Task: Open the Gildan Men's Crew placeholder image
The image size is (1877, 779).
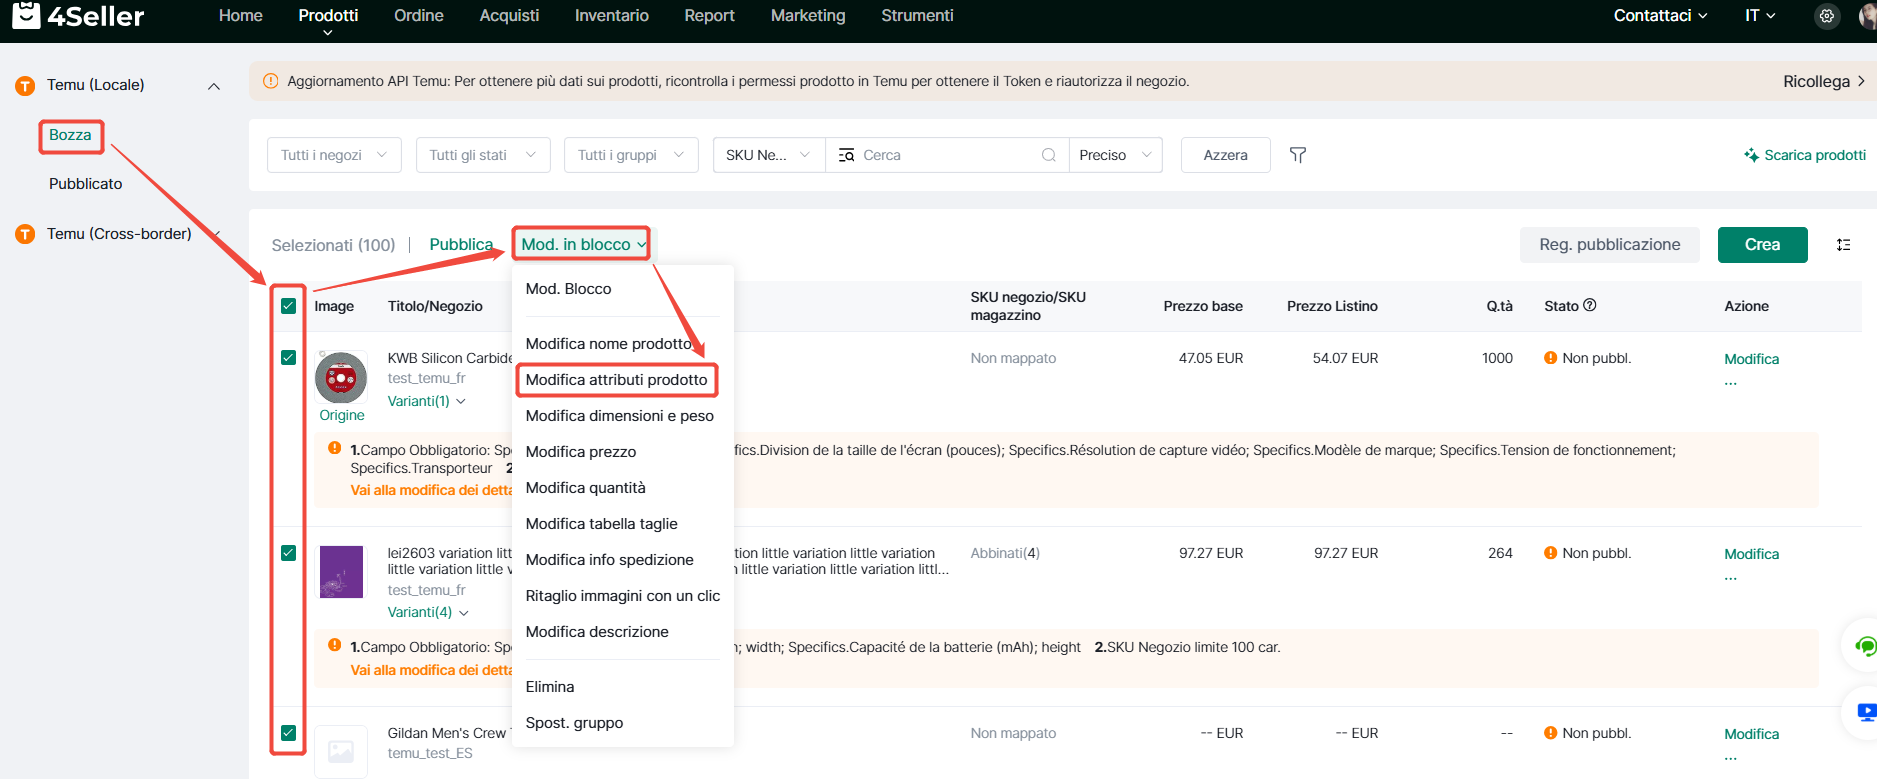Action: point(341,751)
